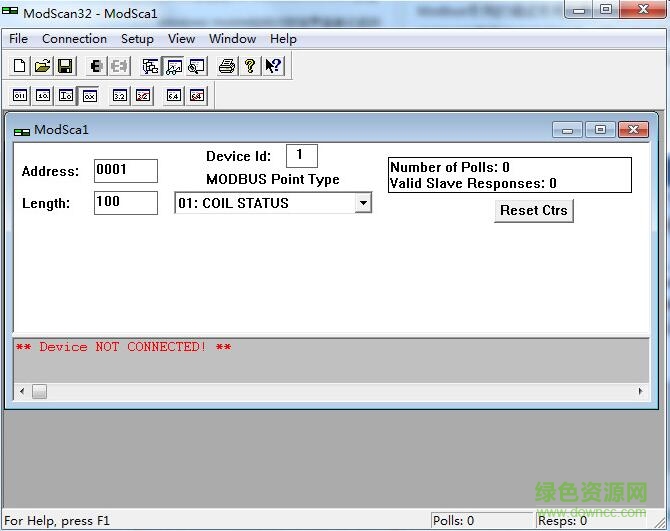Toggle the hexadecimal (0x) display format
The width and height of the screenshot is (670, 531).
89,96
